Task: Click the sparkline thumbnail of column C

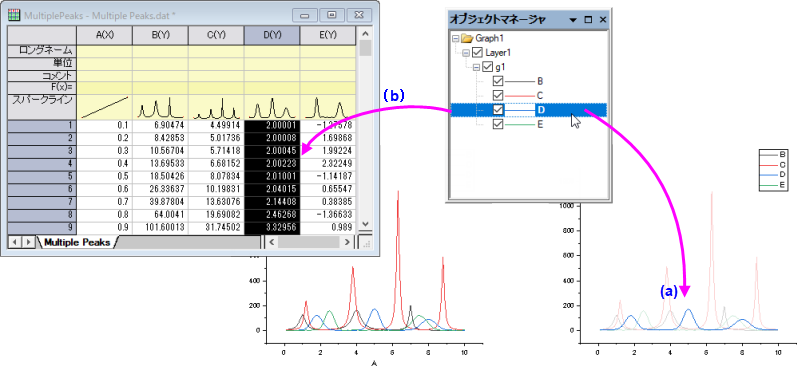Action: tap(216, 107)
